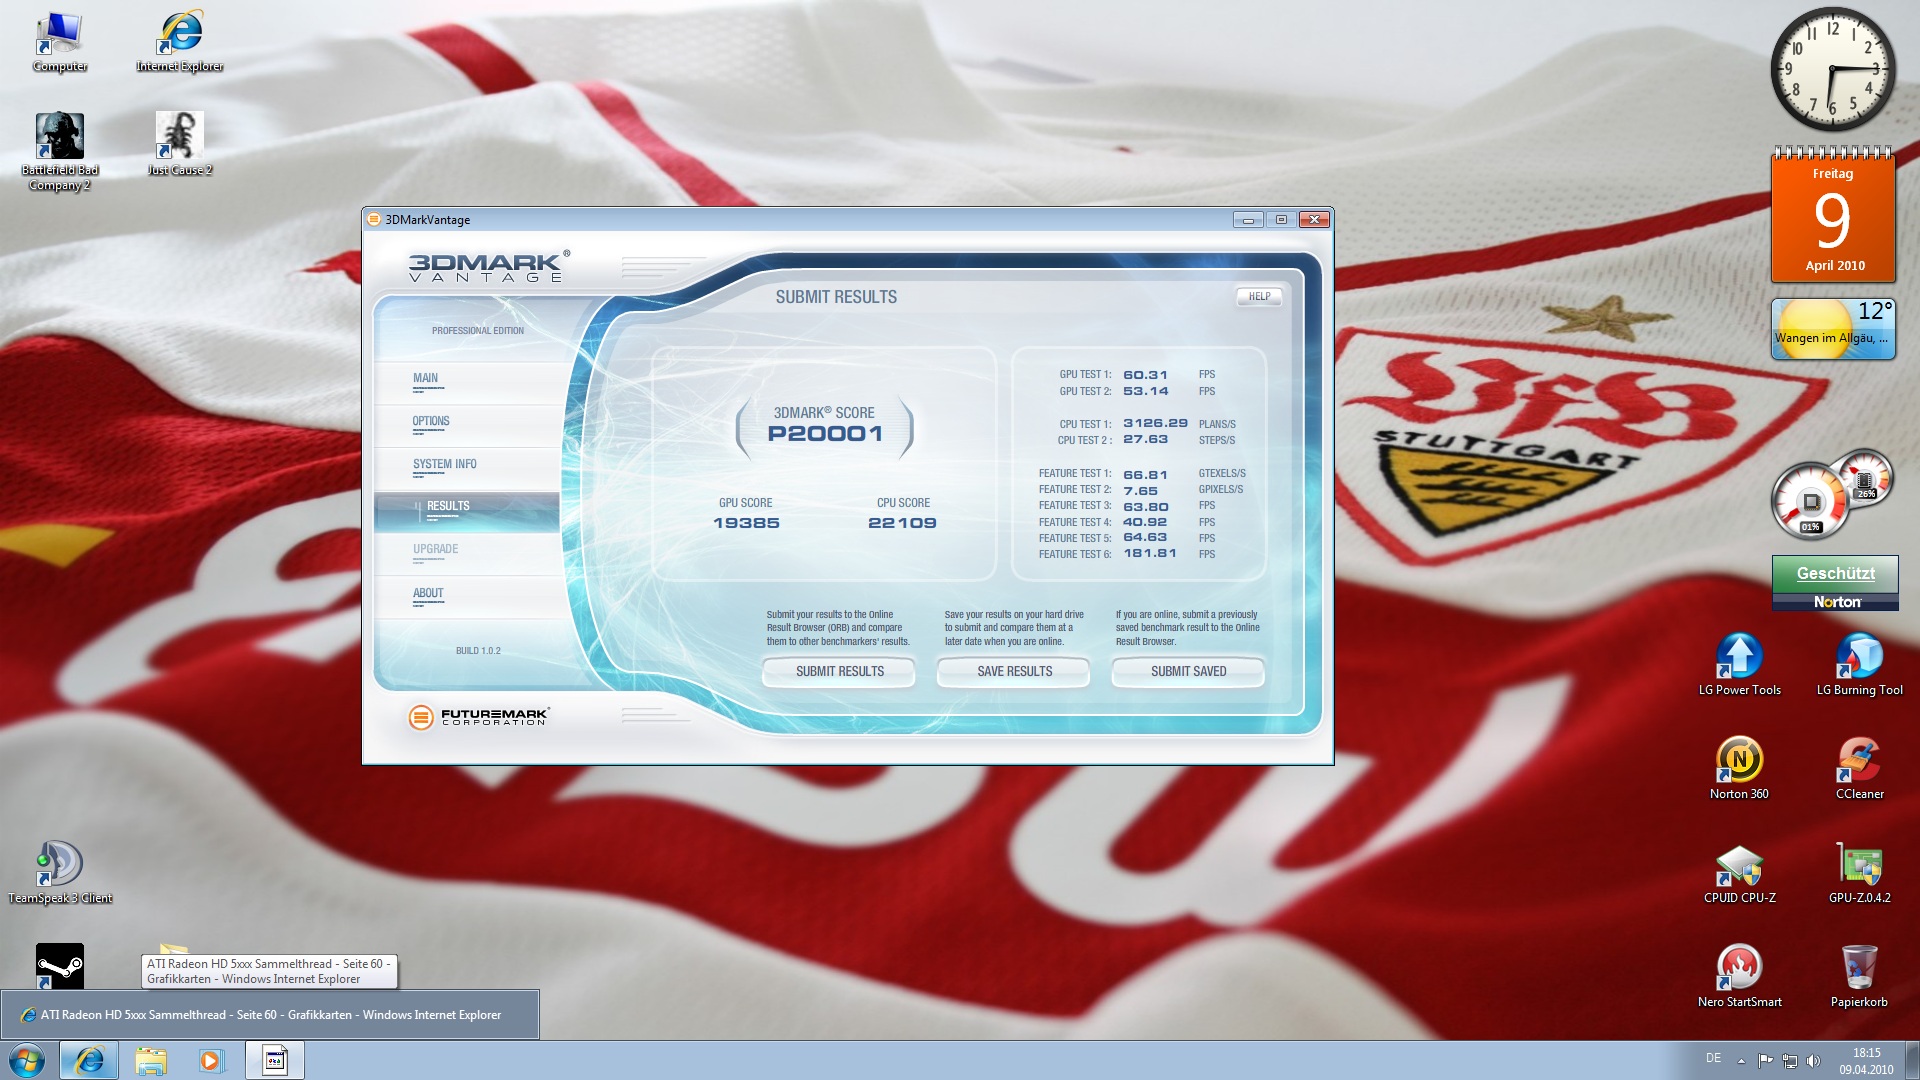1920x1080 pixels.
Task: Launch CCleaner from the desktop
Action: coord(1859,764)
